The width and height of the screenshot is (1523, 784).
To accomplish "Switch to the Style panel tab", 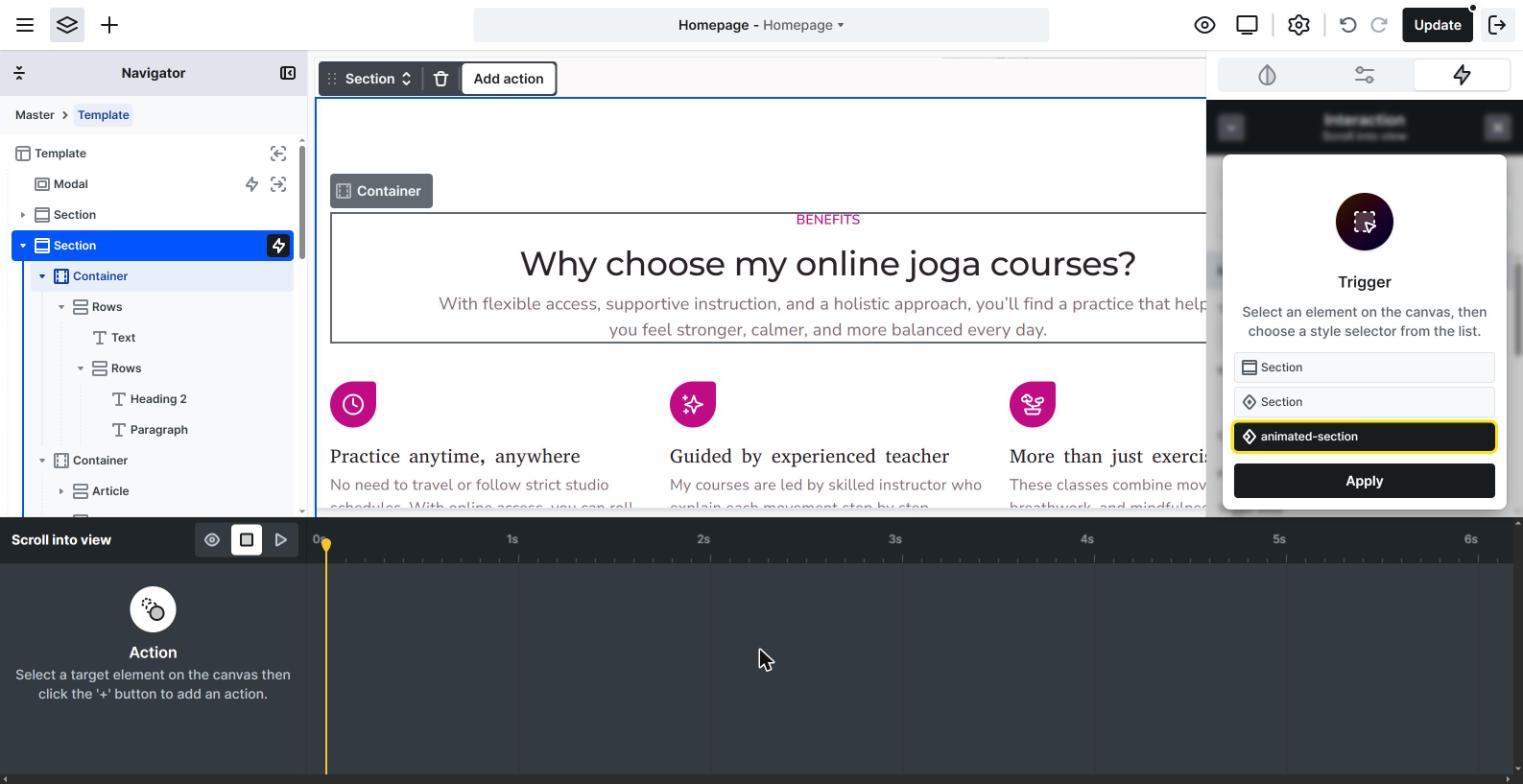I will (x=1267, y=75).
